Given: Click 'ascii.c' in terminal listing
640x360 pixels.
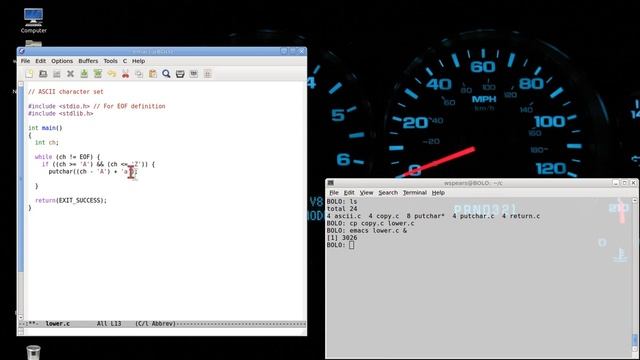Looking at the screenshot, I should point(348,216).
